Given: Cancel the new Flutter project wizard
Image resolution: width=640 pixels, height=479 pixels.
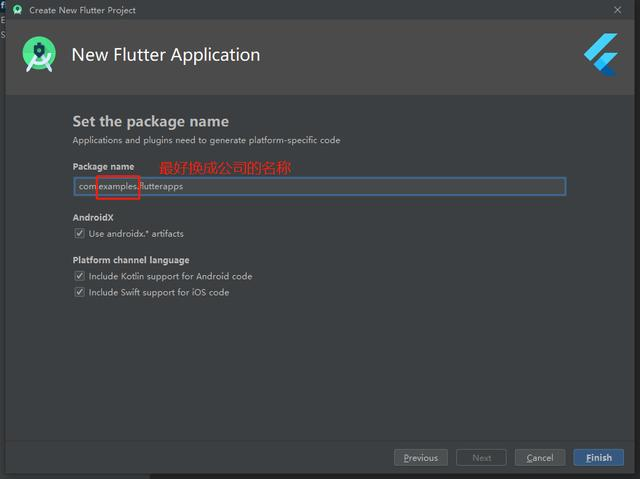Looking at the screenshot, I should pyautogui.click(x=540, y=458).
